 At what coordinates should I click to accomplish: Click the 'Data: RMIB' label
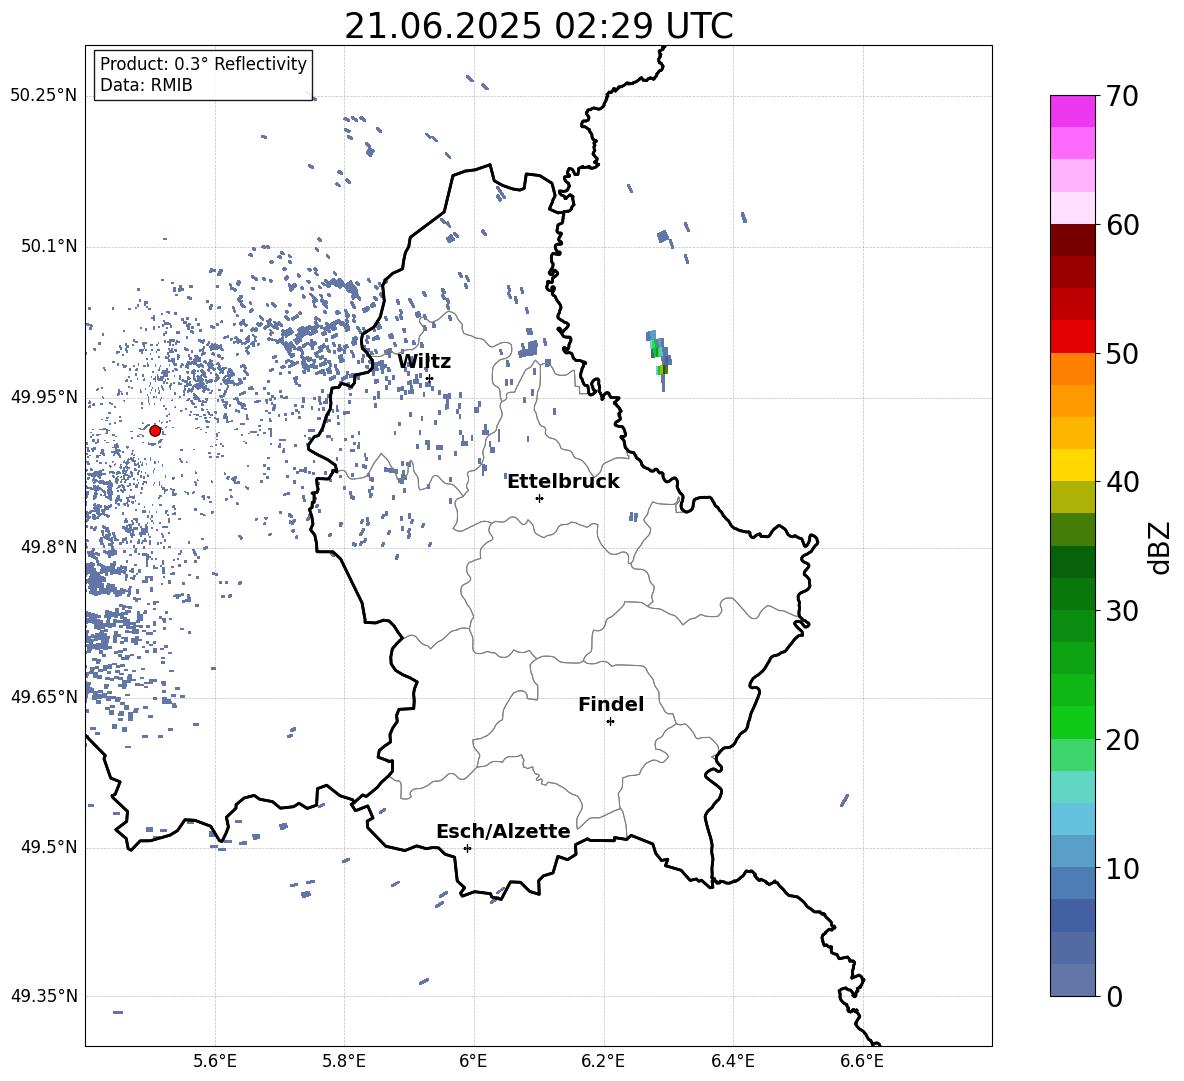pyautogui.click(x=146, y=85)
